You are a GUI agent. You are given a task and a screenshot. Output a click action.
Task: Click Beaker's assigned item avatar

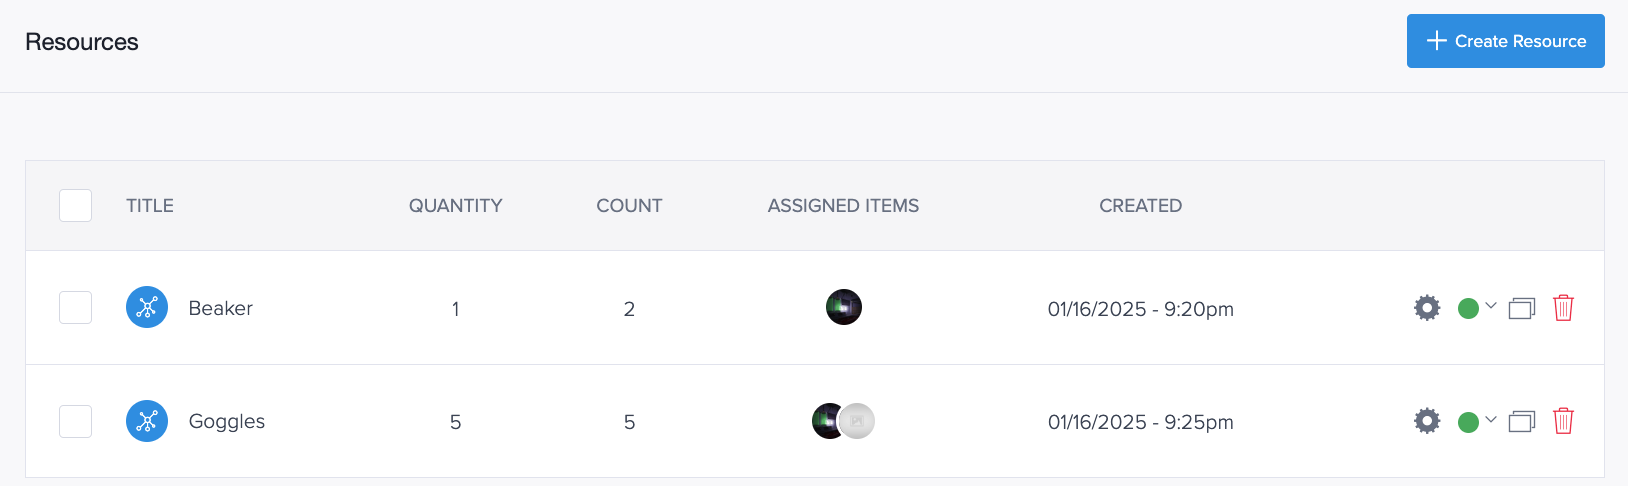pos(844,307)
